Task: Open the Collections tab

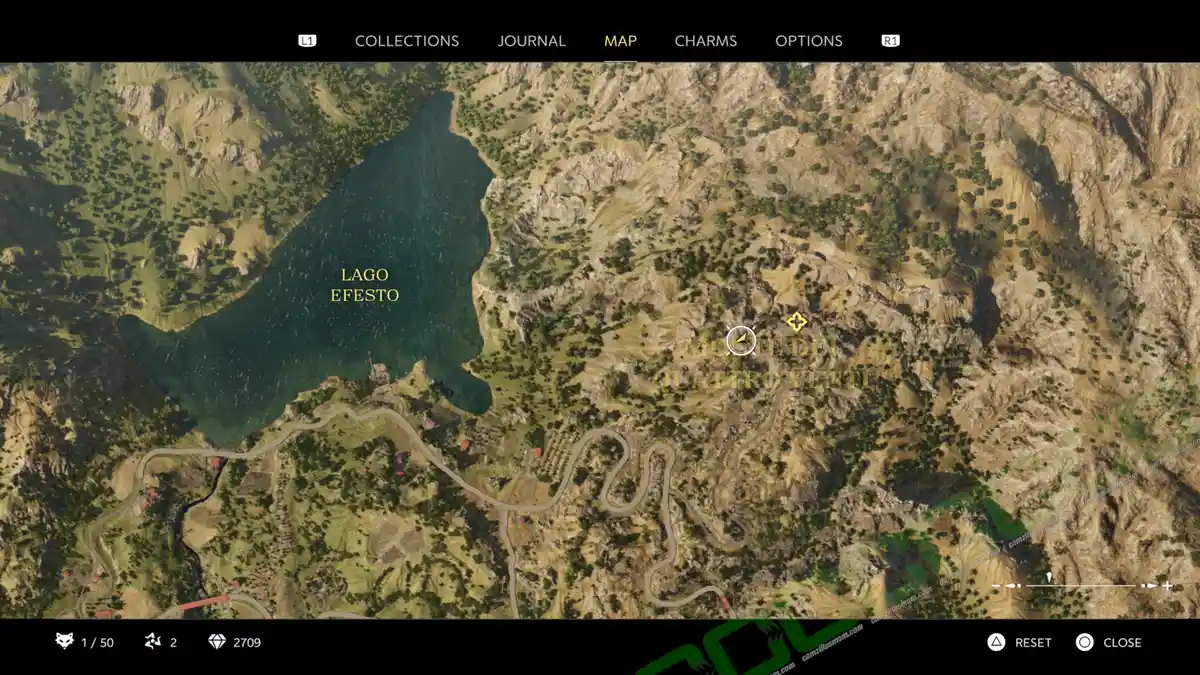Action: (407, 41)
